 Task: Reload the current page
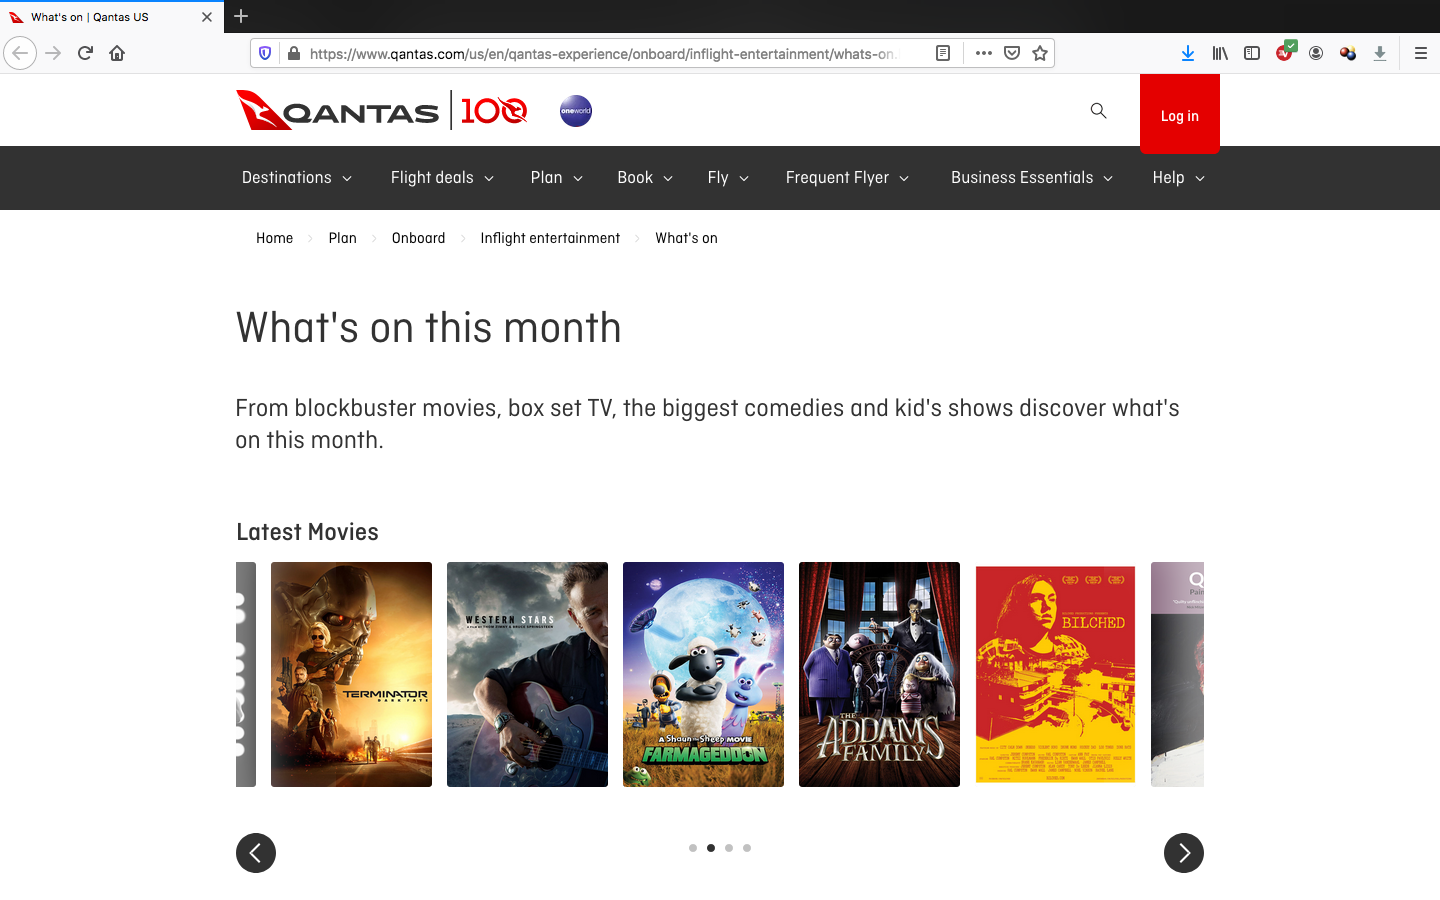click(x=85, y=53)
